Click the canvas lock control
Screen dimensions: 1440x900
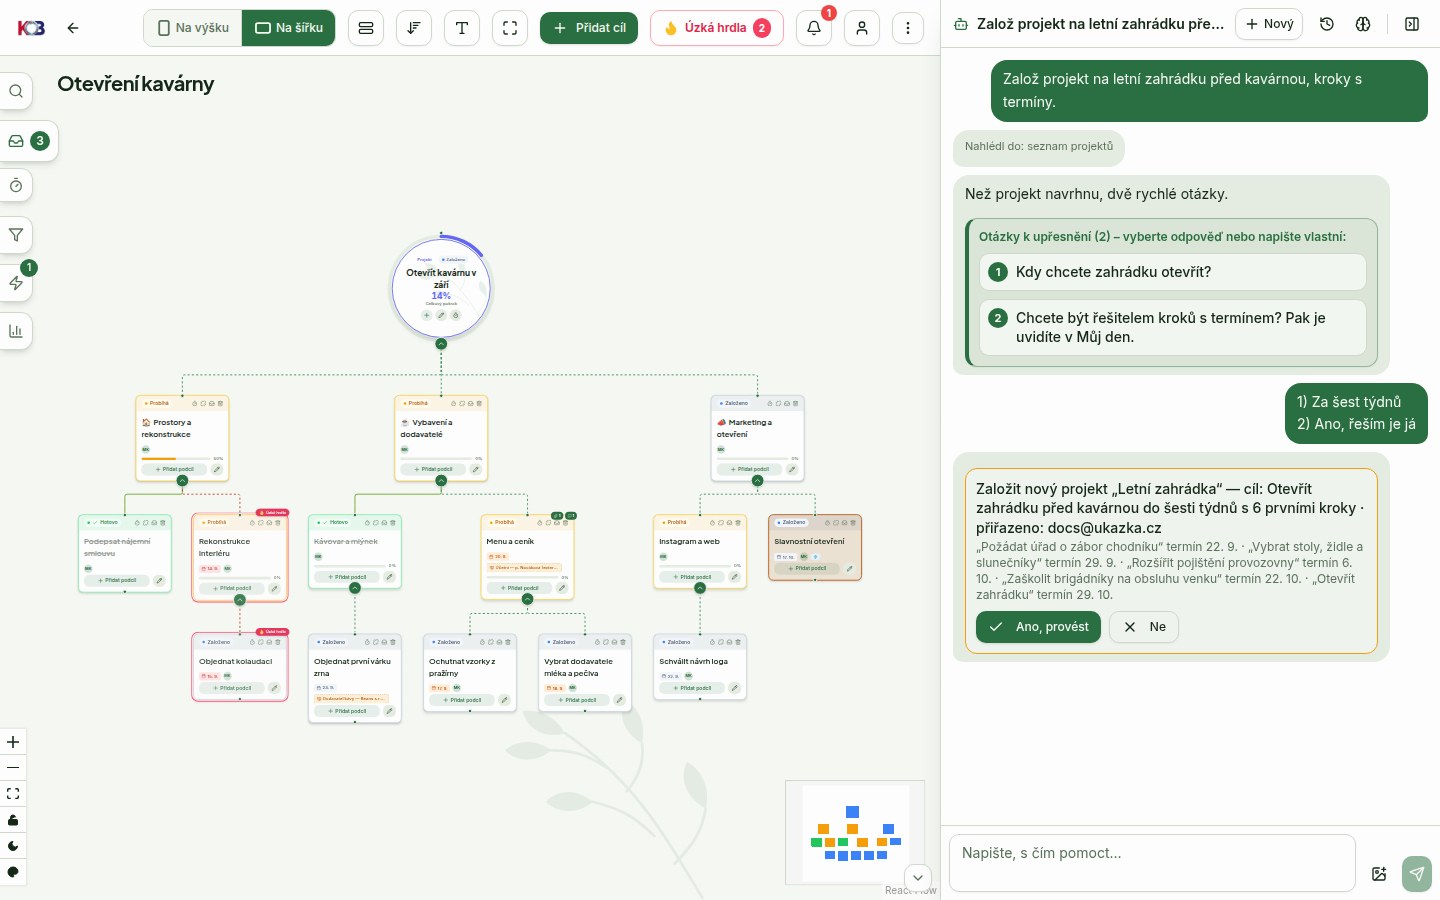click(13, 820)
